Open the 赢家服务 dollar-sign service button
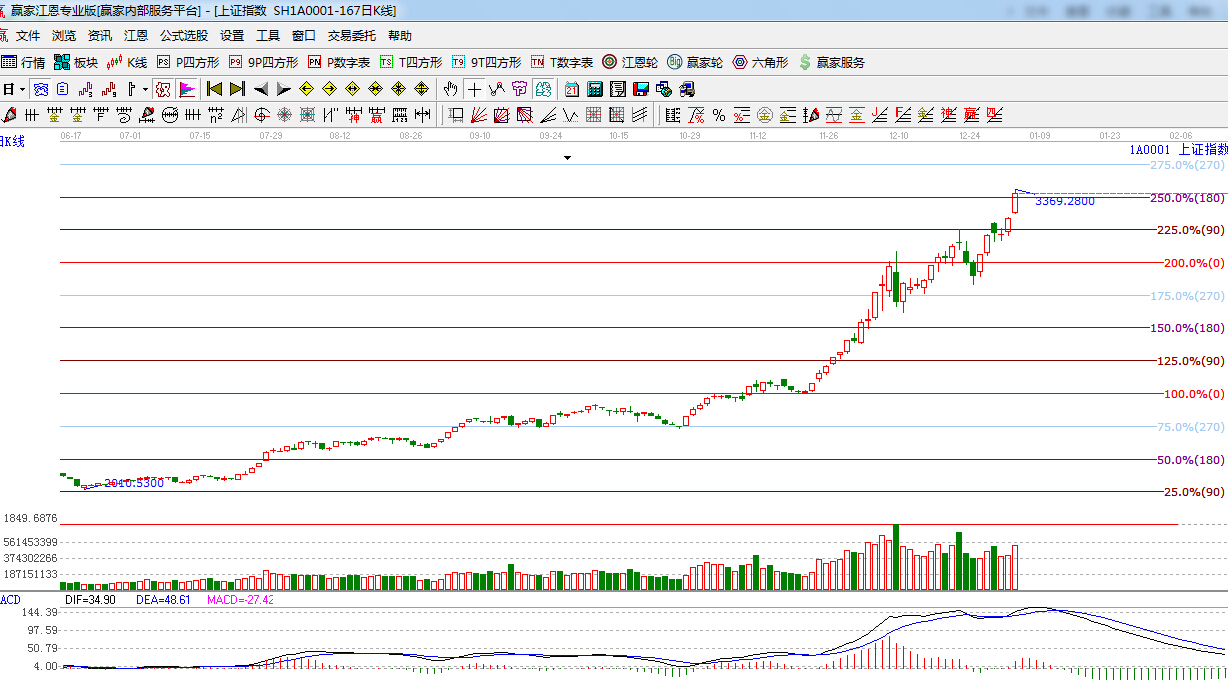The height and width of the screenshot is (680, 1228). 831,62
